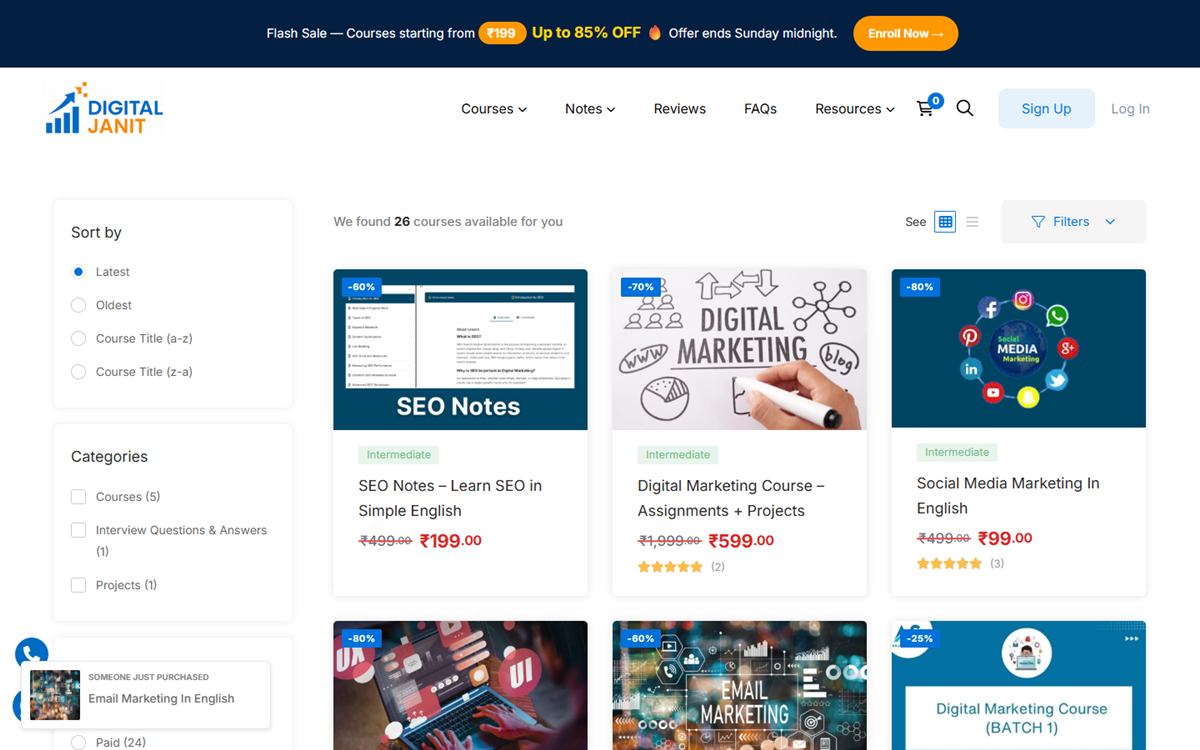Image resolution: width=1200 pixels, height=750 pixels.
Task: Click the -70% badge on Digital Marketing Course
Action: 639,287
